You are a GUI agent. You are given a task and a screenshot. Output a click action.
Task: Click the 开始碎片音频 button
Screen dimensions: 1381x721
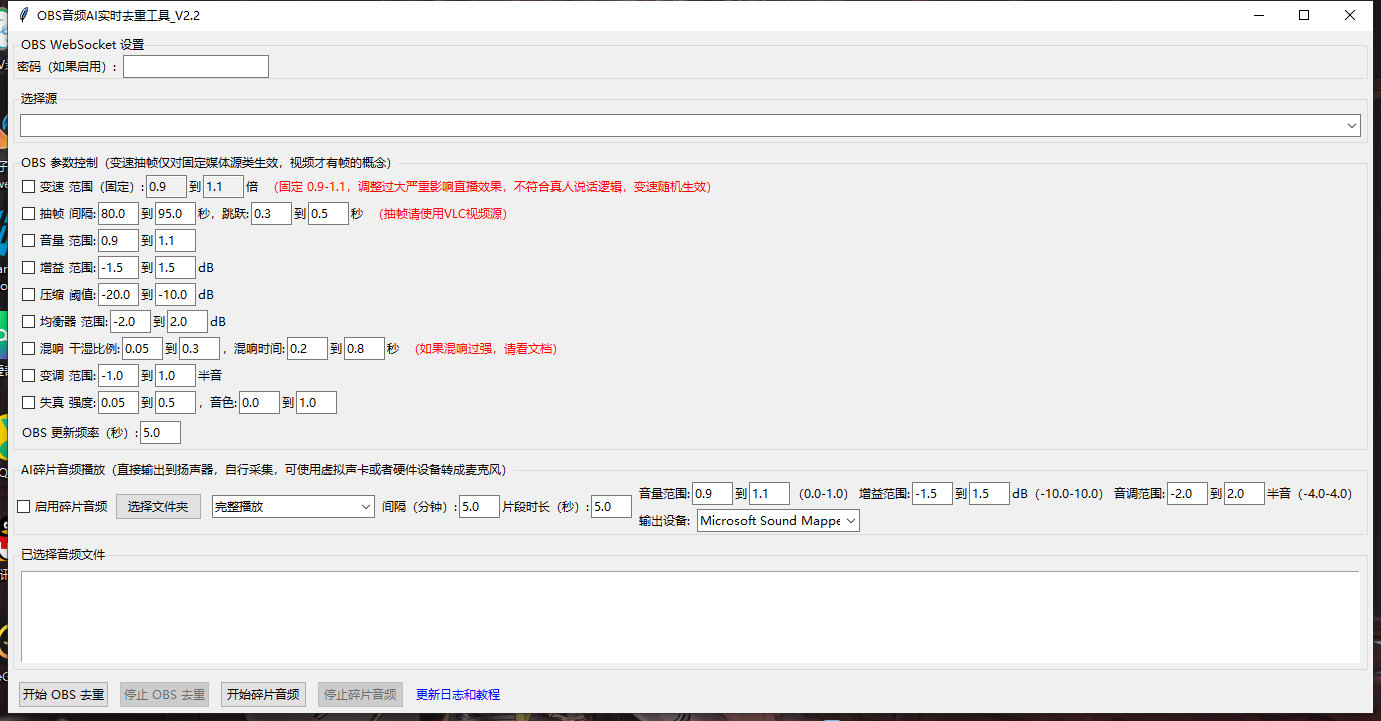[263, 694]
